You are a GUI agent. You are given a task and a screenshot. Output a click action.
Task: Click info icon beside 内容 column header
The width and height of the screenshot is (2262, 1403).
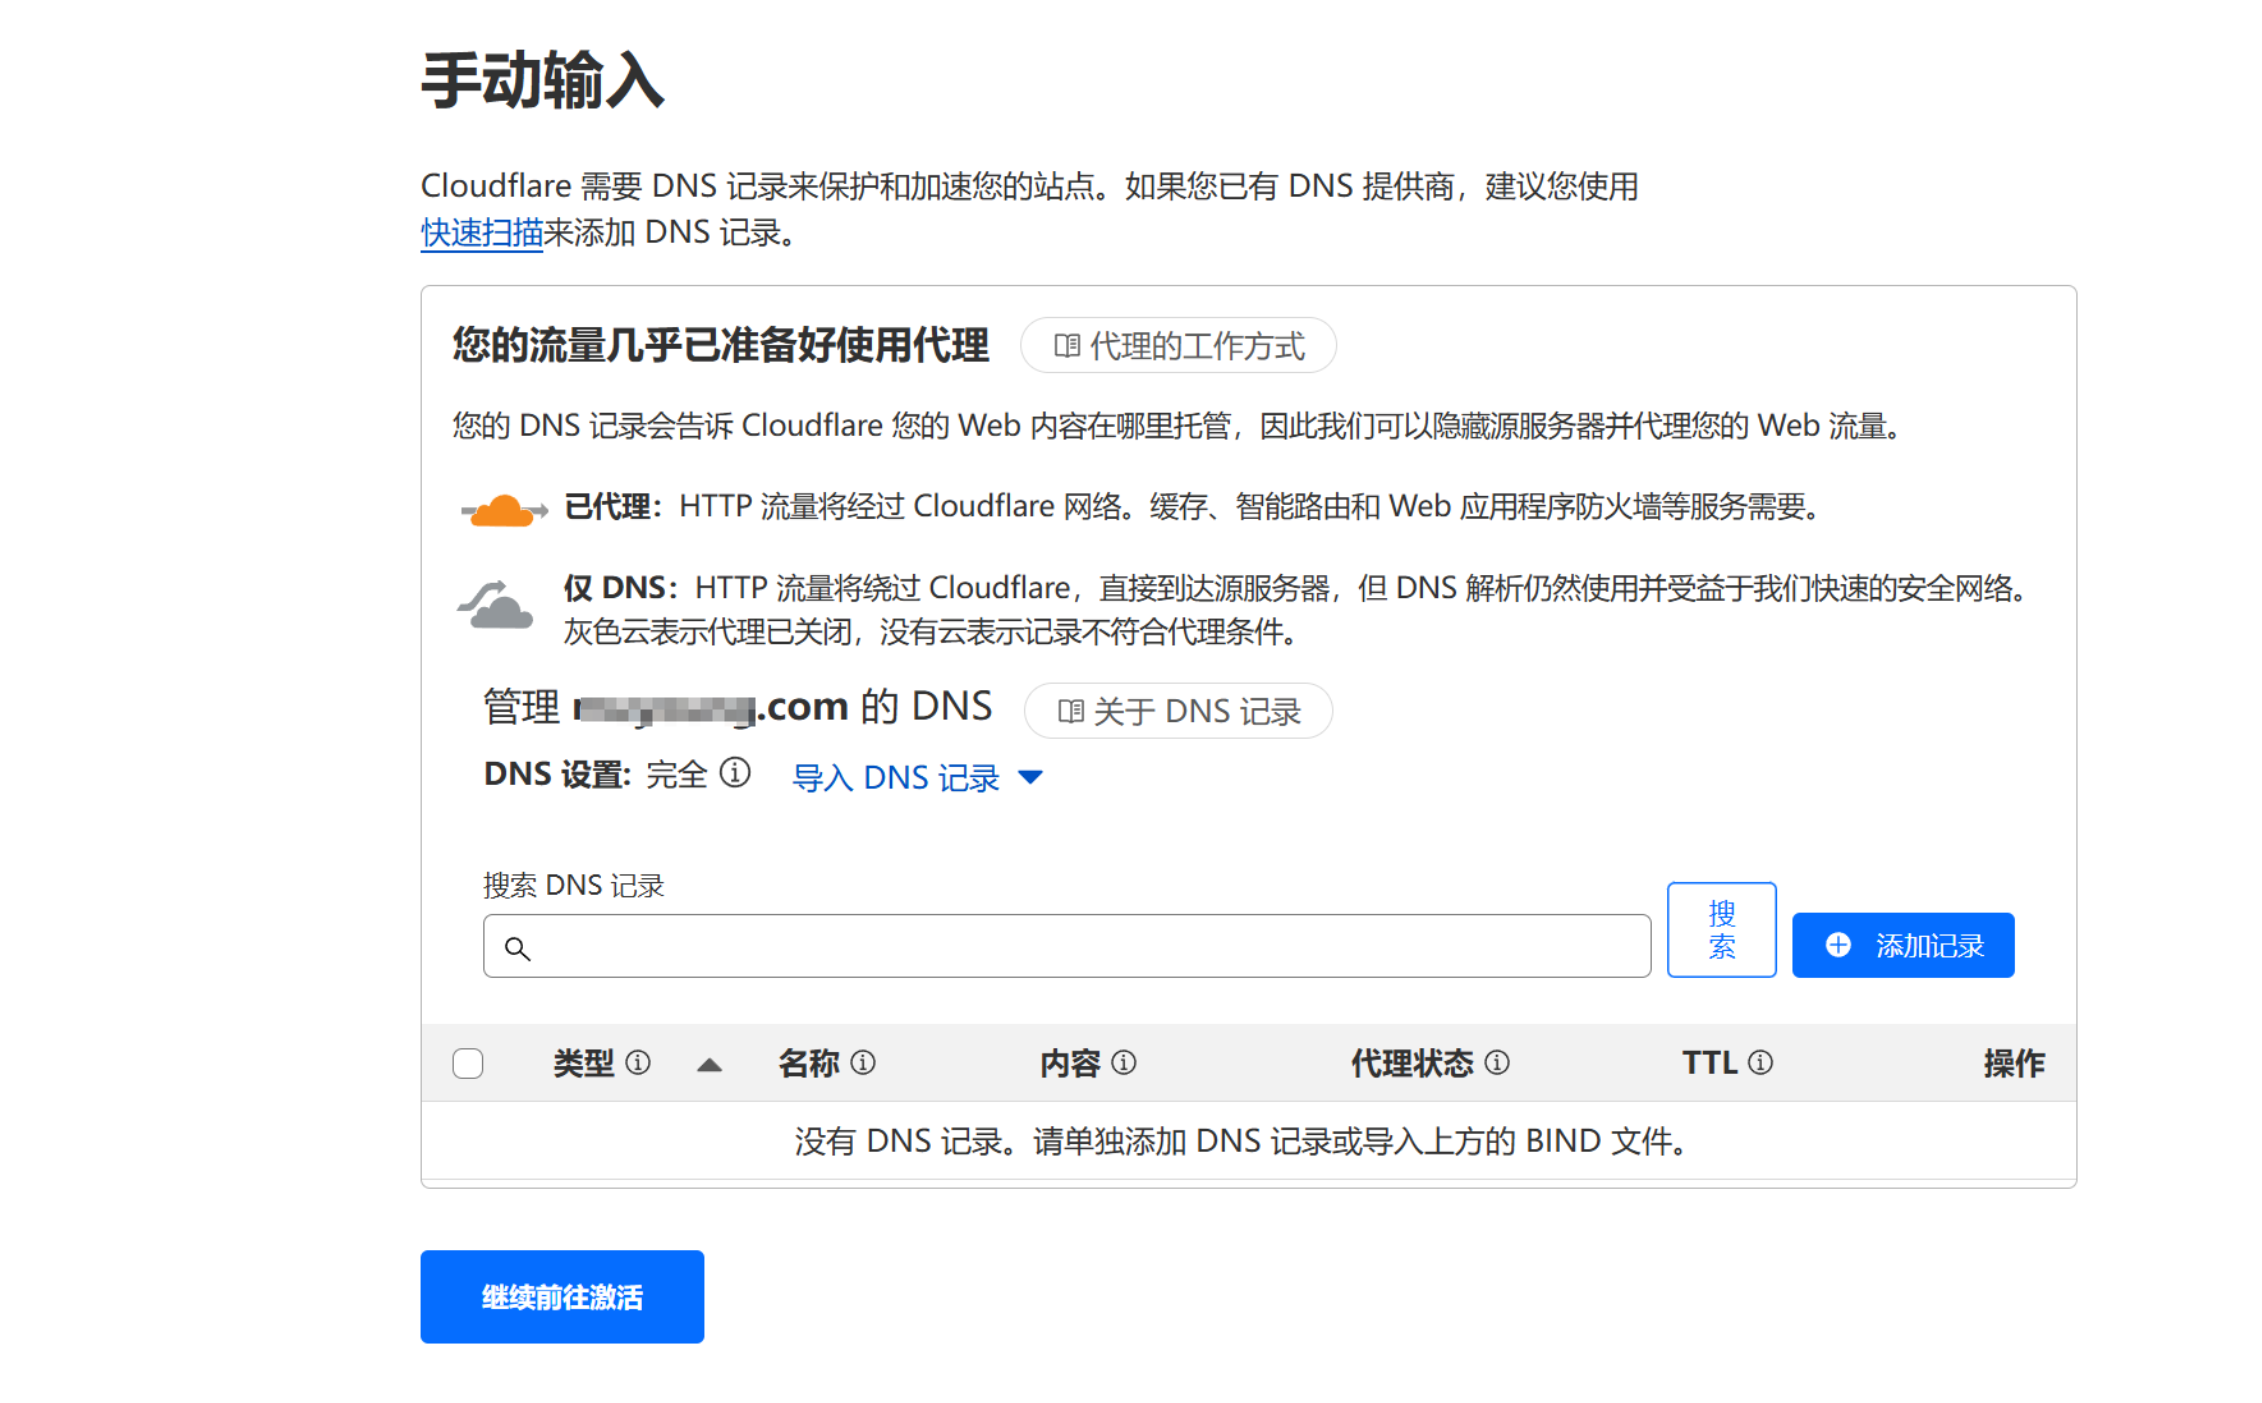pos(1124,1062)
